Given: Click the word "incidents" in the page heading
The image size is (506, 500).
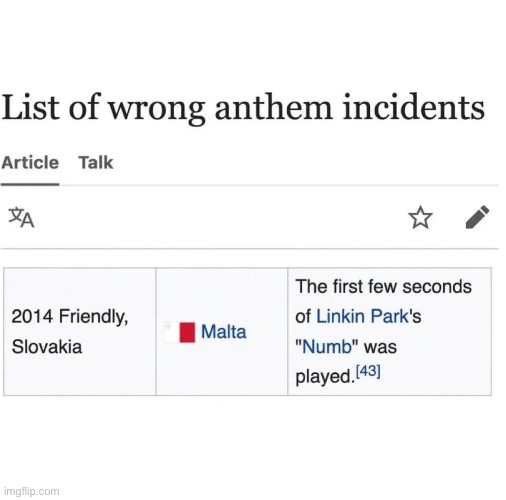Looking at the screenshot, I should click(414, 107).
